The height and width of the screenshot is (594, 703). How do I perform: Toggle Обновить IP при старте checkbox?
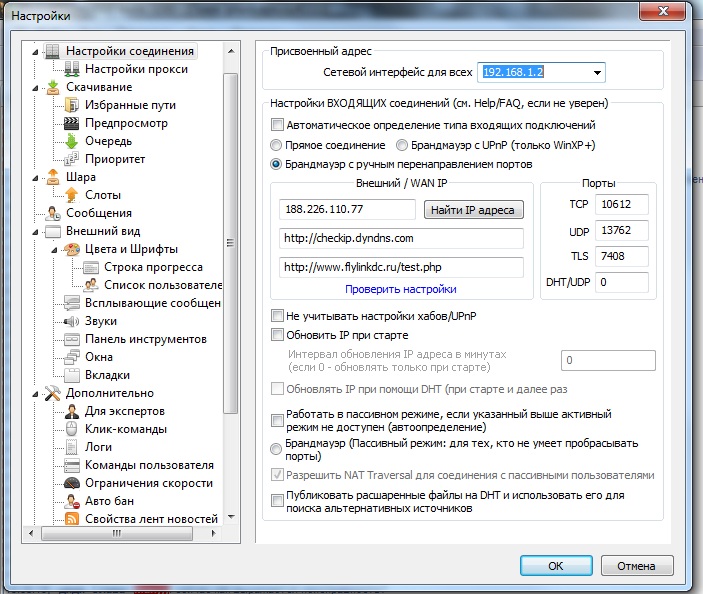(277, 335)
